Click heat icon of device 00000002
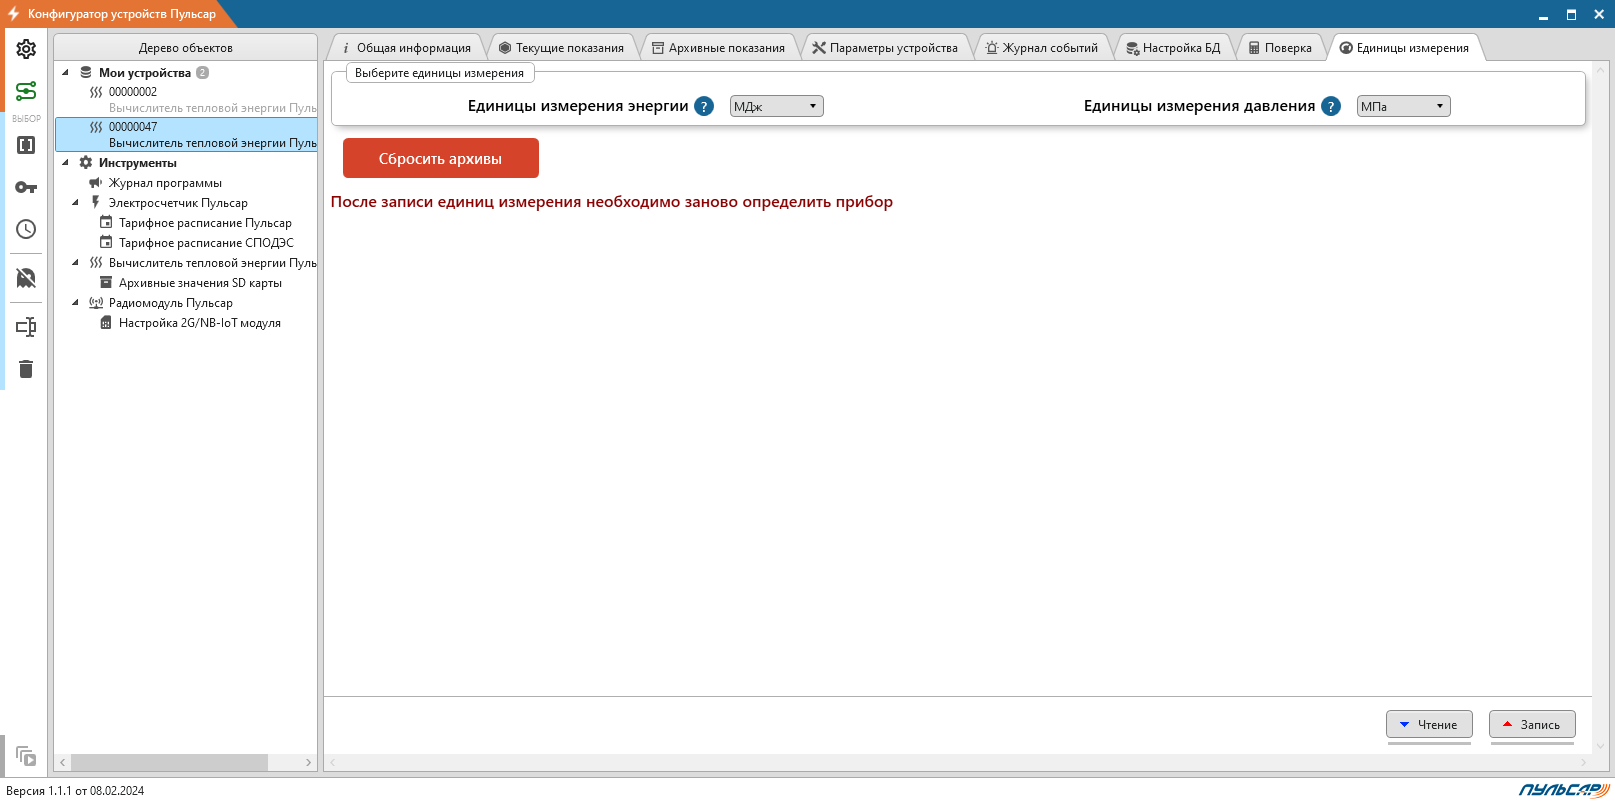 (x=96, y=92)
